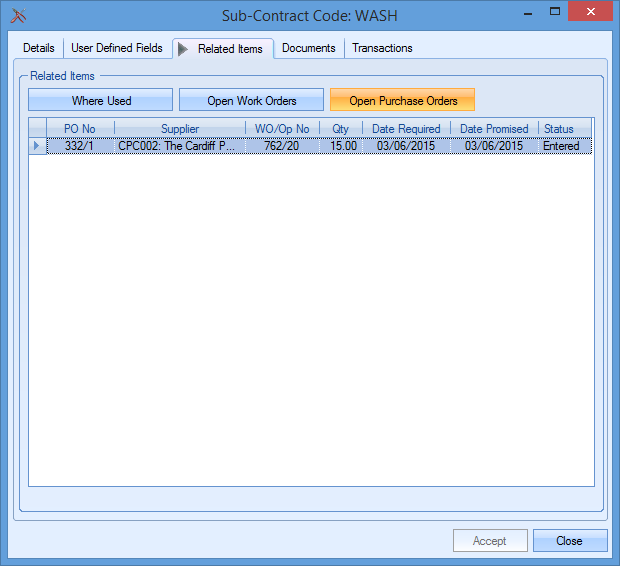Click the Status column header
This screenshot has width=620, height=566.
click(559, 129)
